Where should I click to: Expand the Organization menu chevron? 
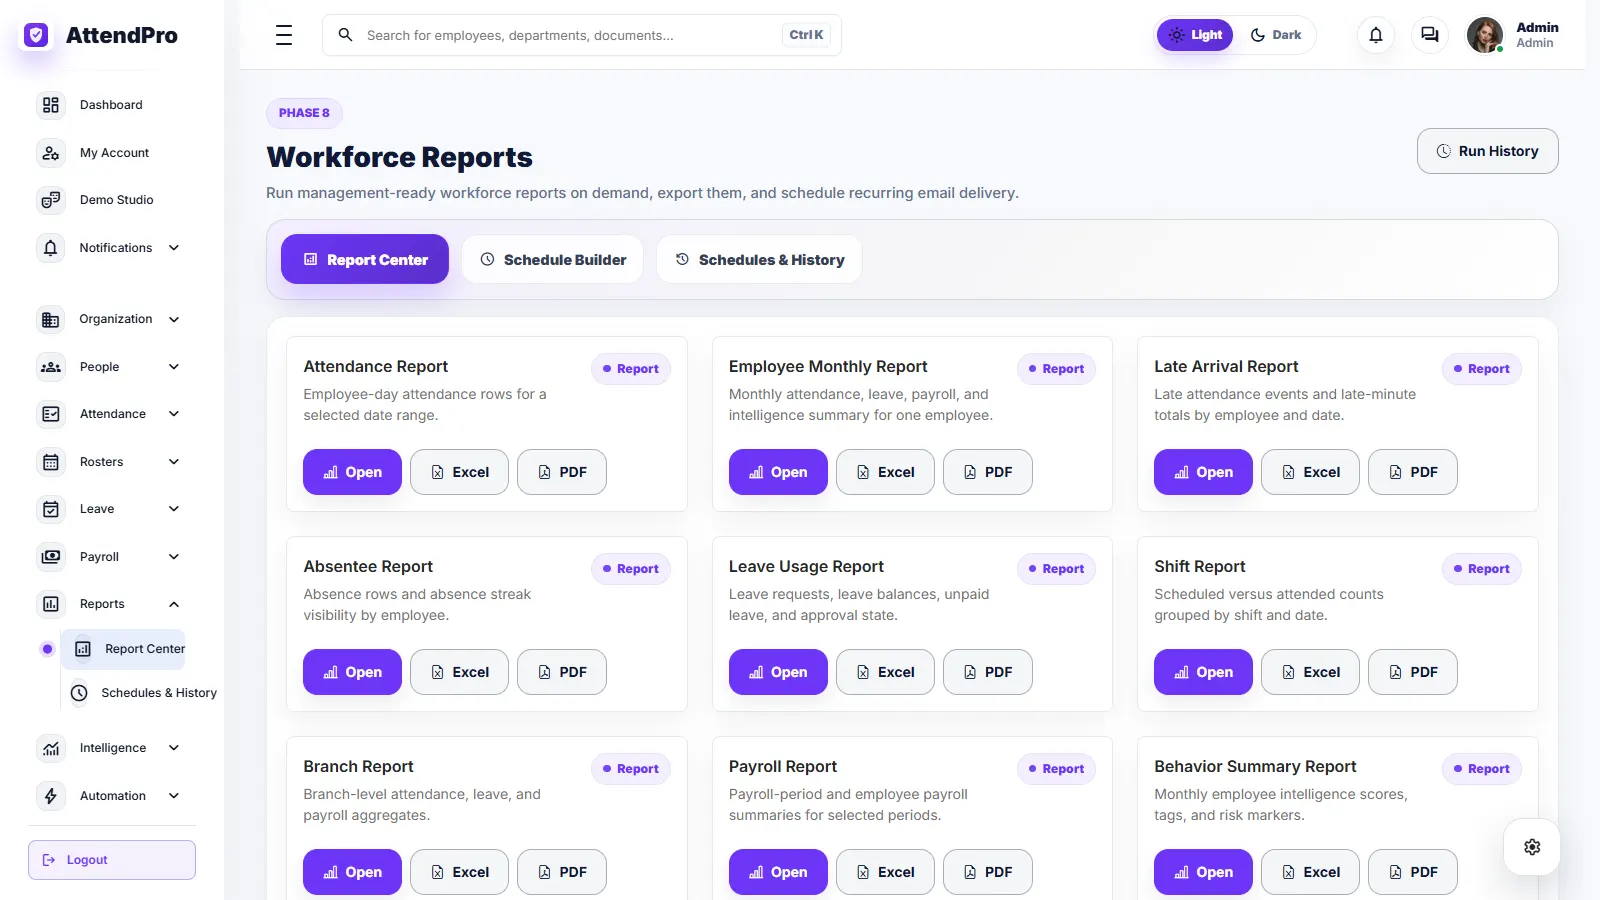(x=174, y=319)
